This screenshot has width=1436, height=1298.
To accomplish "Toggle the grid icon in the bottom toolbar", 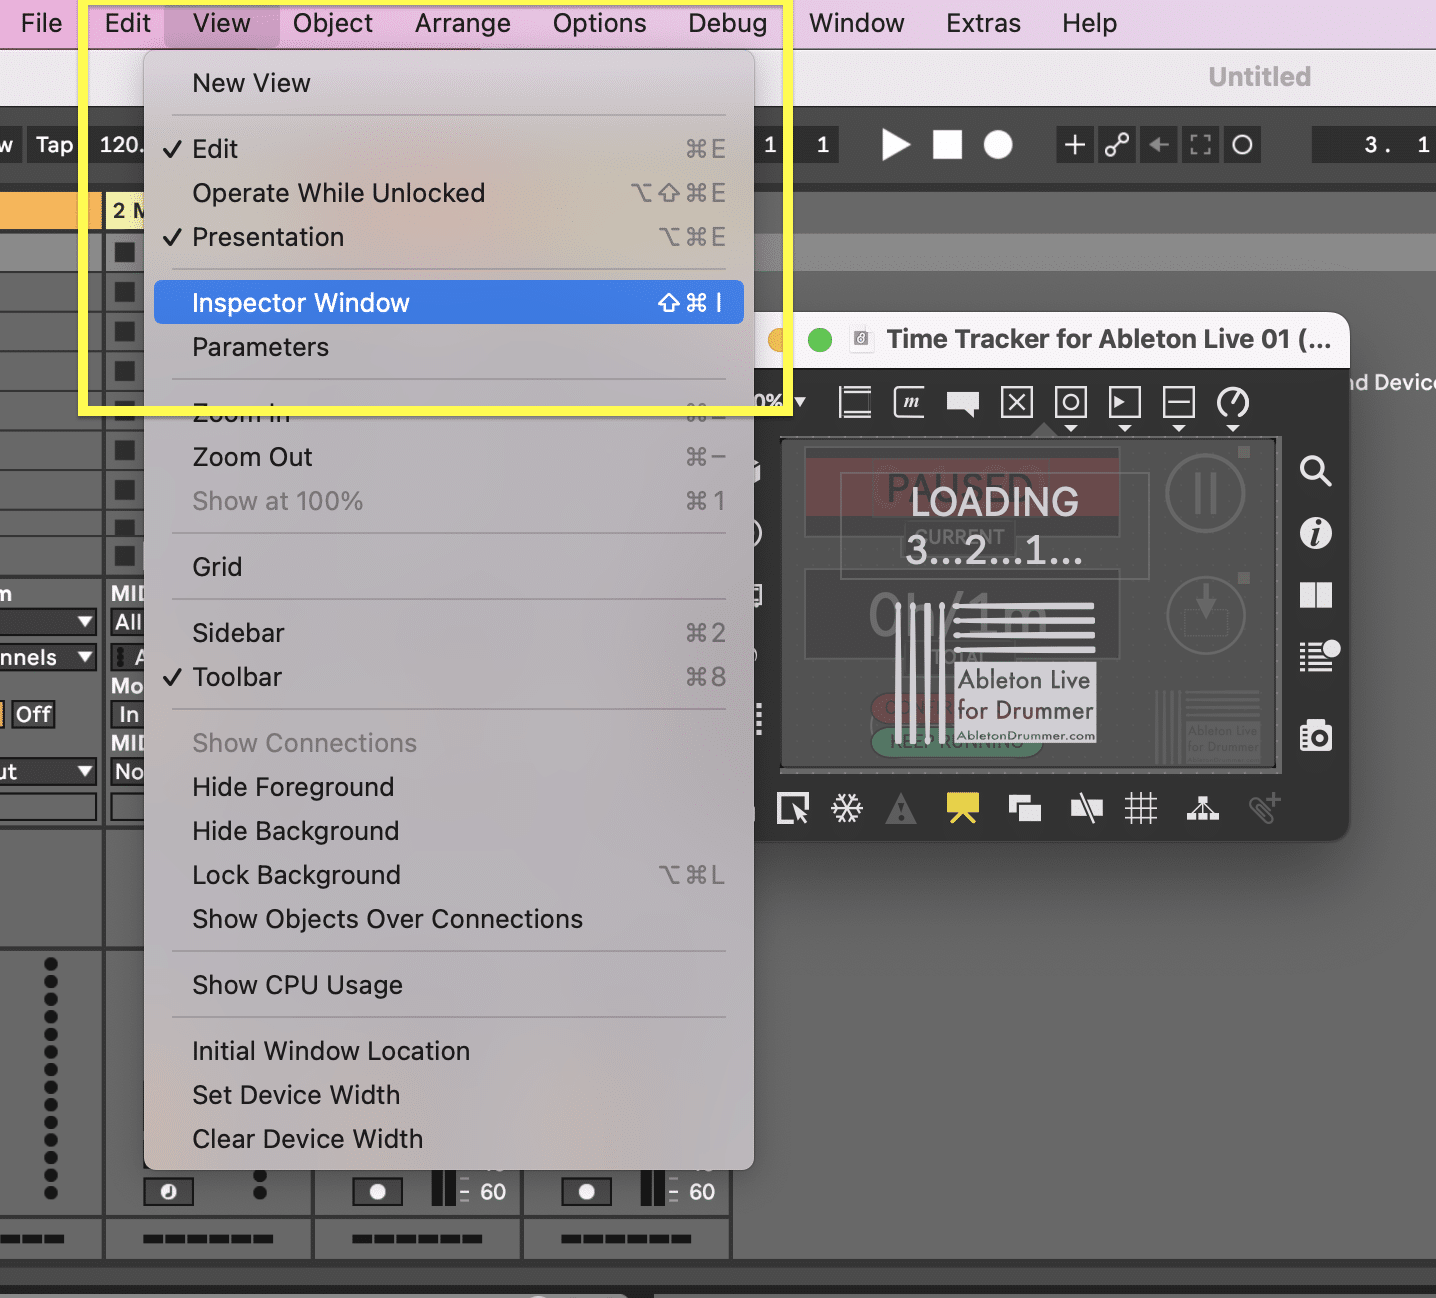I will pyautogui.click(x=1140, y=808).
